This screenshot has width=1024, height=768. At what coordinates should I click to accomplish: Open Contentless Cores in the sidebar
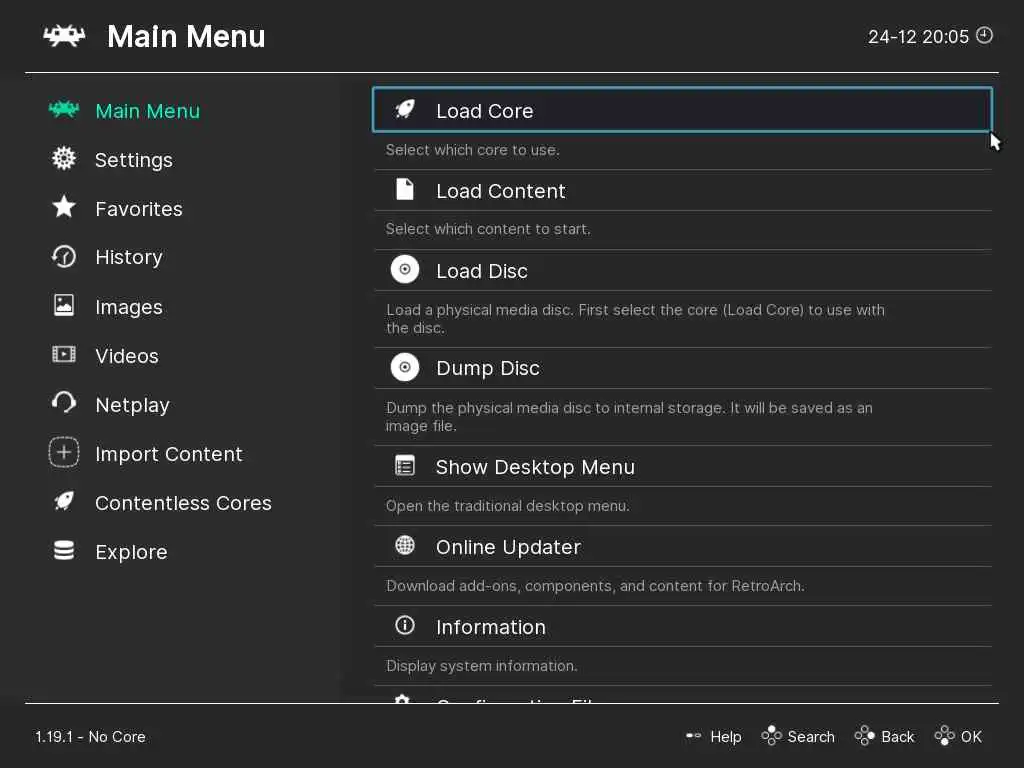coord(183,503)
